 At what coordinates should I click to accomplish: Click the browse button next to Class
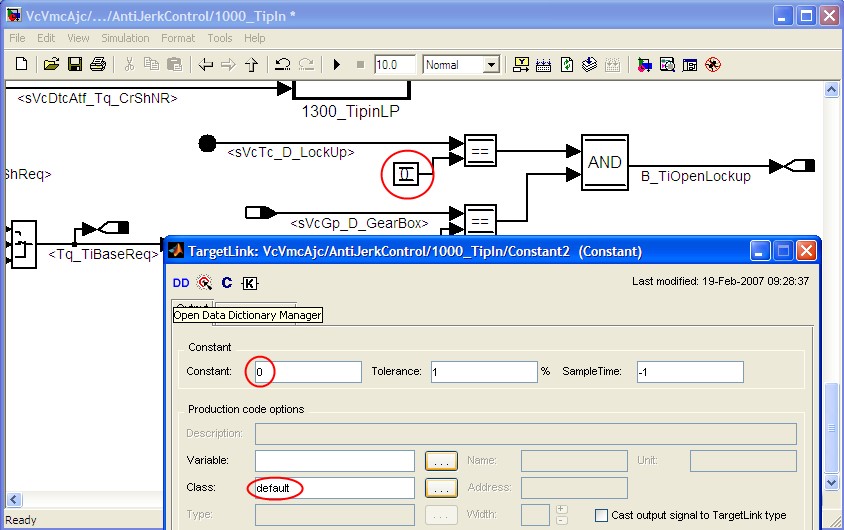point(441,488)
